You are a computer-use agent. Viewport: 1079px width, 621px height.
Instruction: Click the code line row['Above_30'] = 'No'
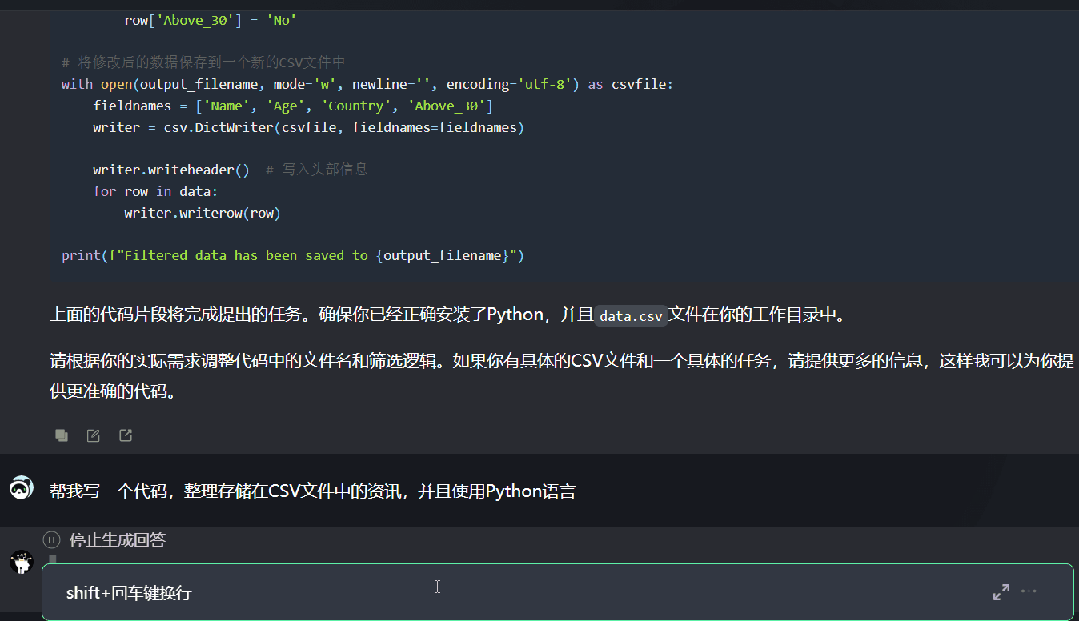(x=210, y=21)
